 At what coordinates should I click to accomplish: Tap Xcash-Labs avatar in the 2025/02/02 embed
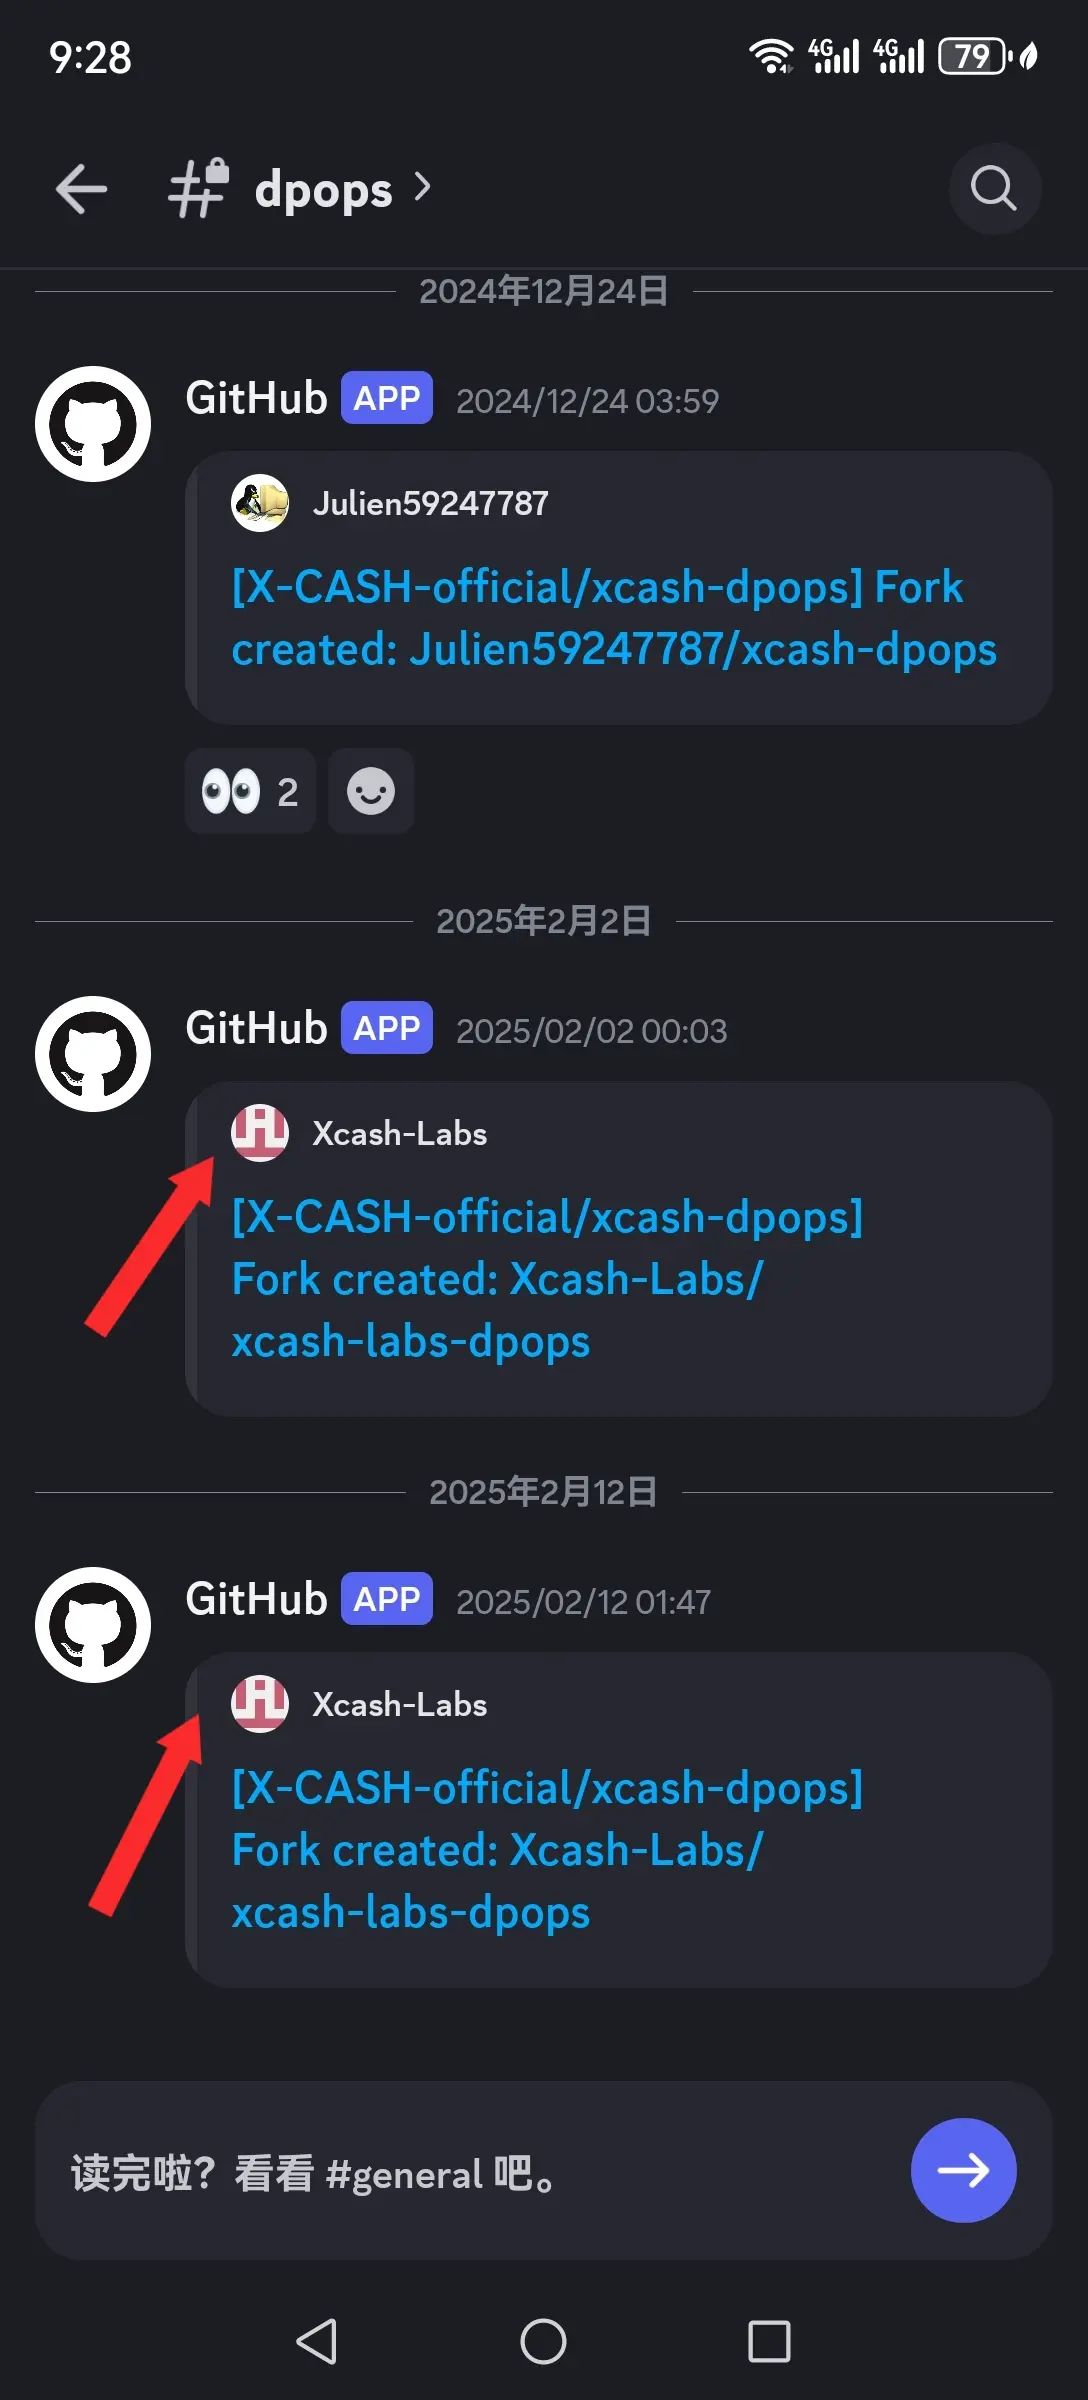click(260, 1133)
